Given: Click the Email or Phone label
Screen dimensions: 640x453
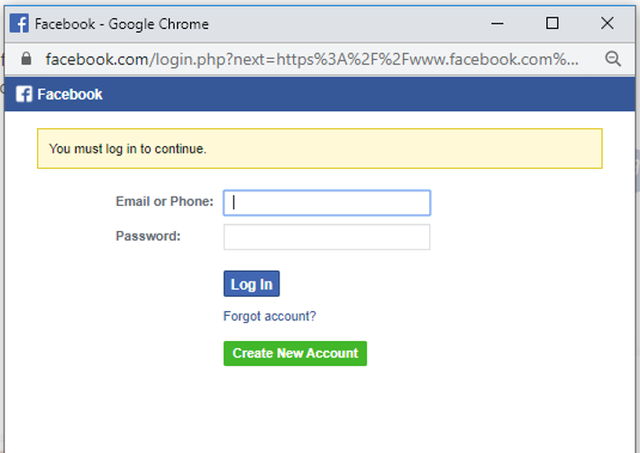Looking at the screenshot, I should (x=164, y=202).
